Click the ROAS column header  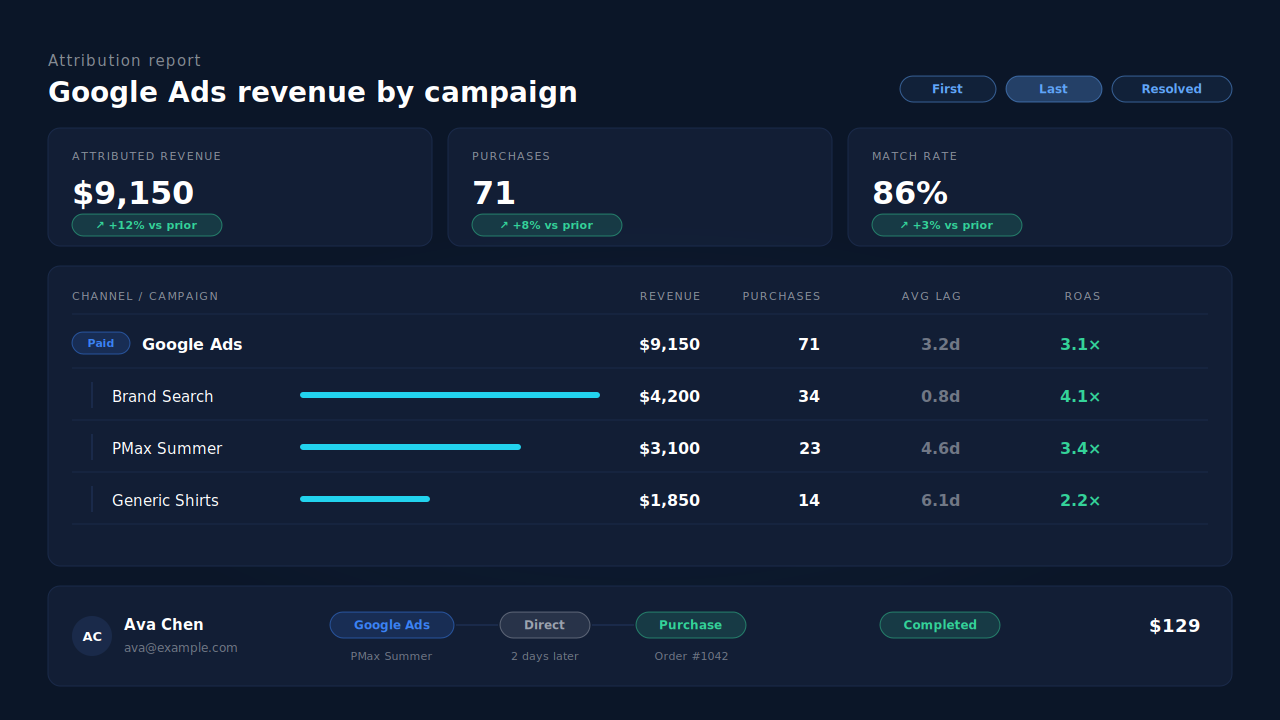1082,296
